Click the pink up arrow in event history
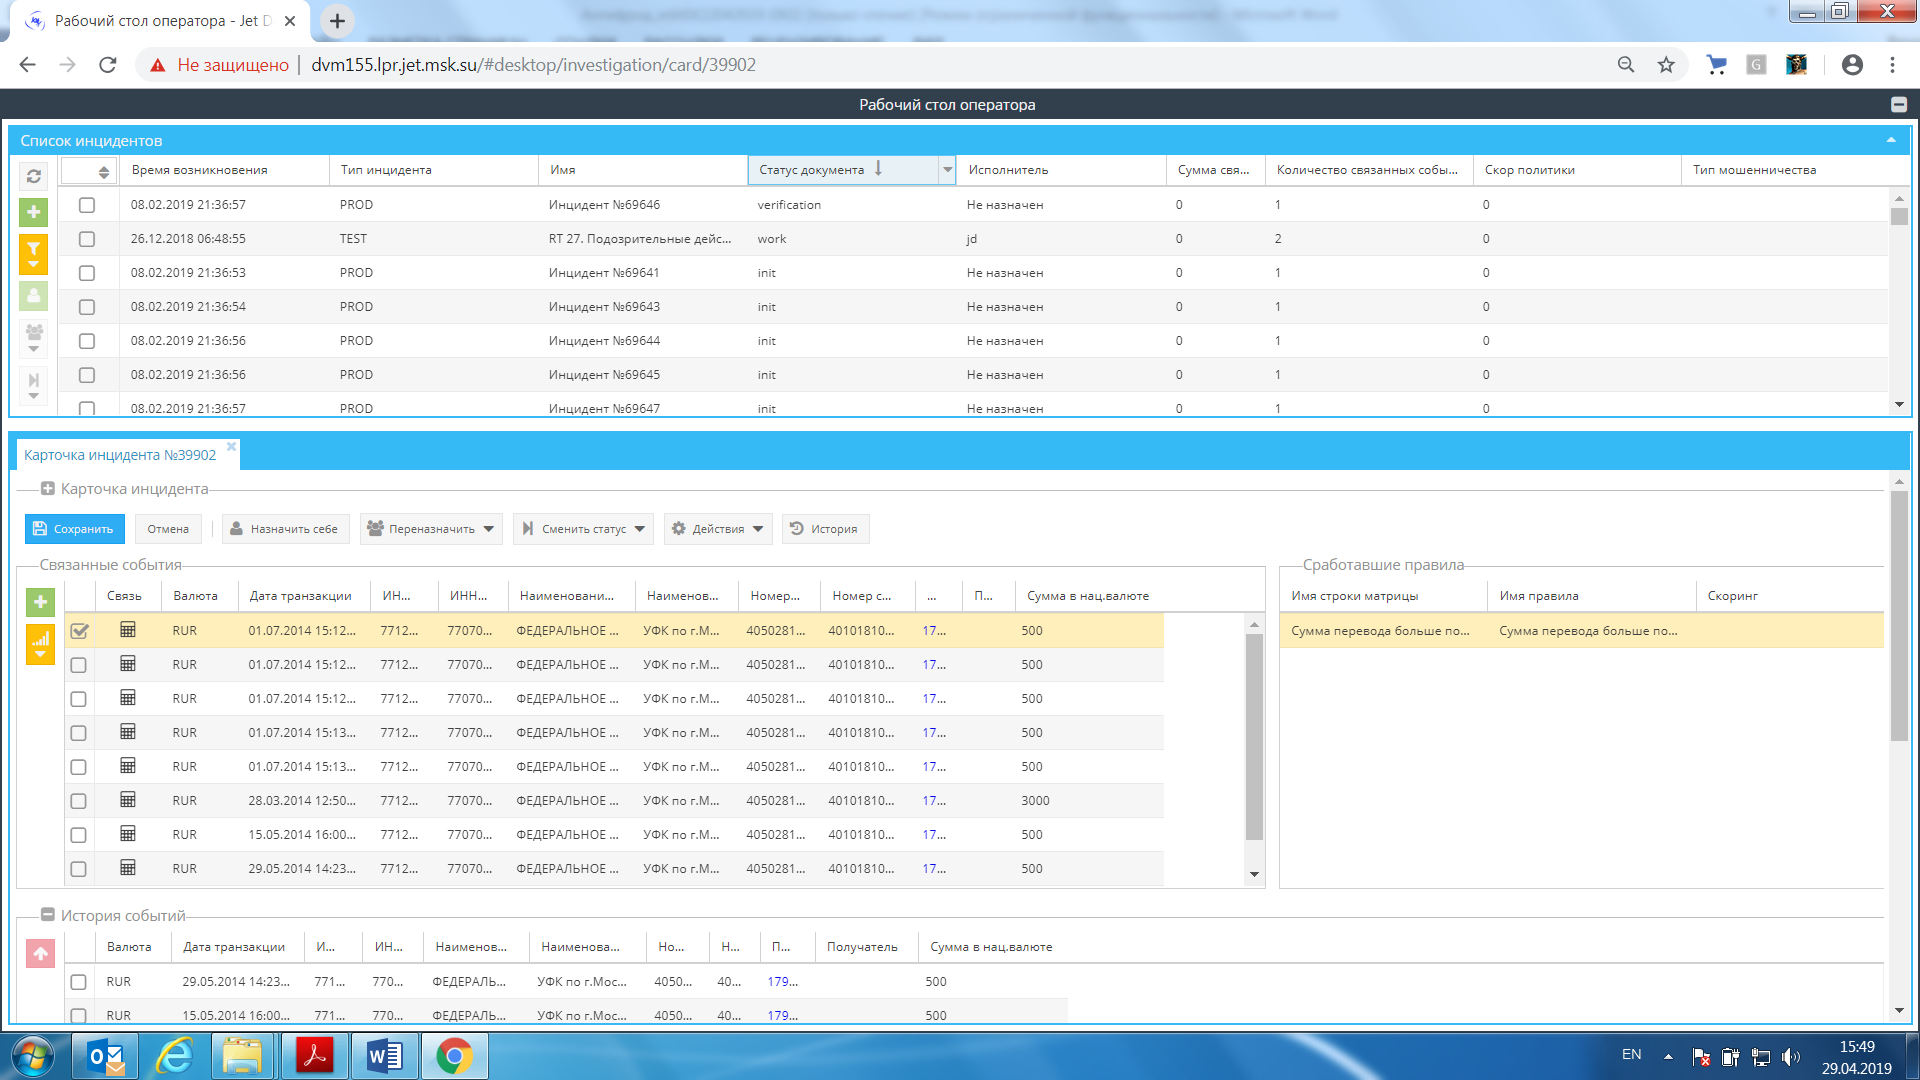Image resolution: width=1920 pixels, height=1080 pixels. click(x=40, y=954)
